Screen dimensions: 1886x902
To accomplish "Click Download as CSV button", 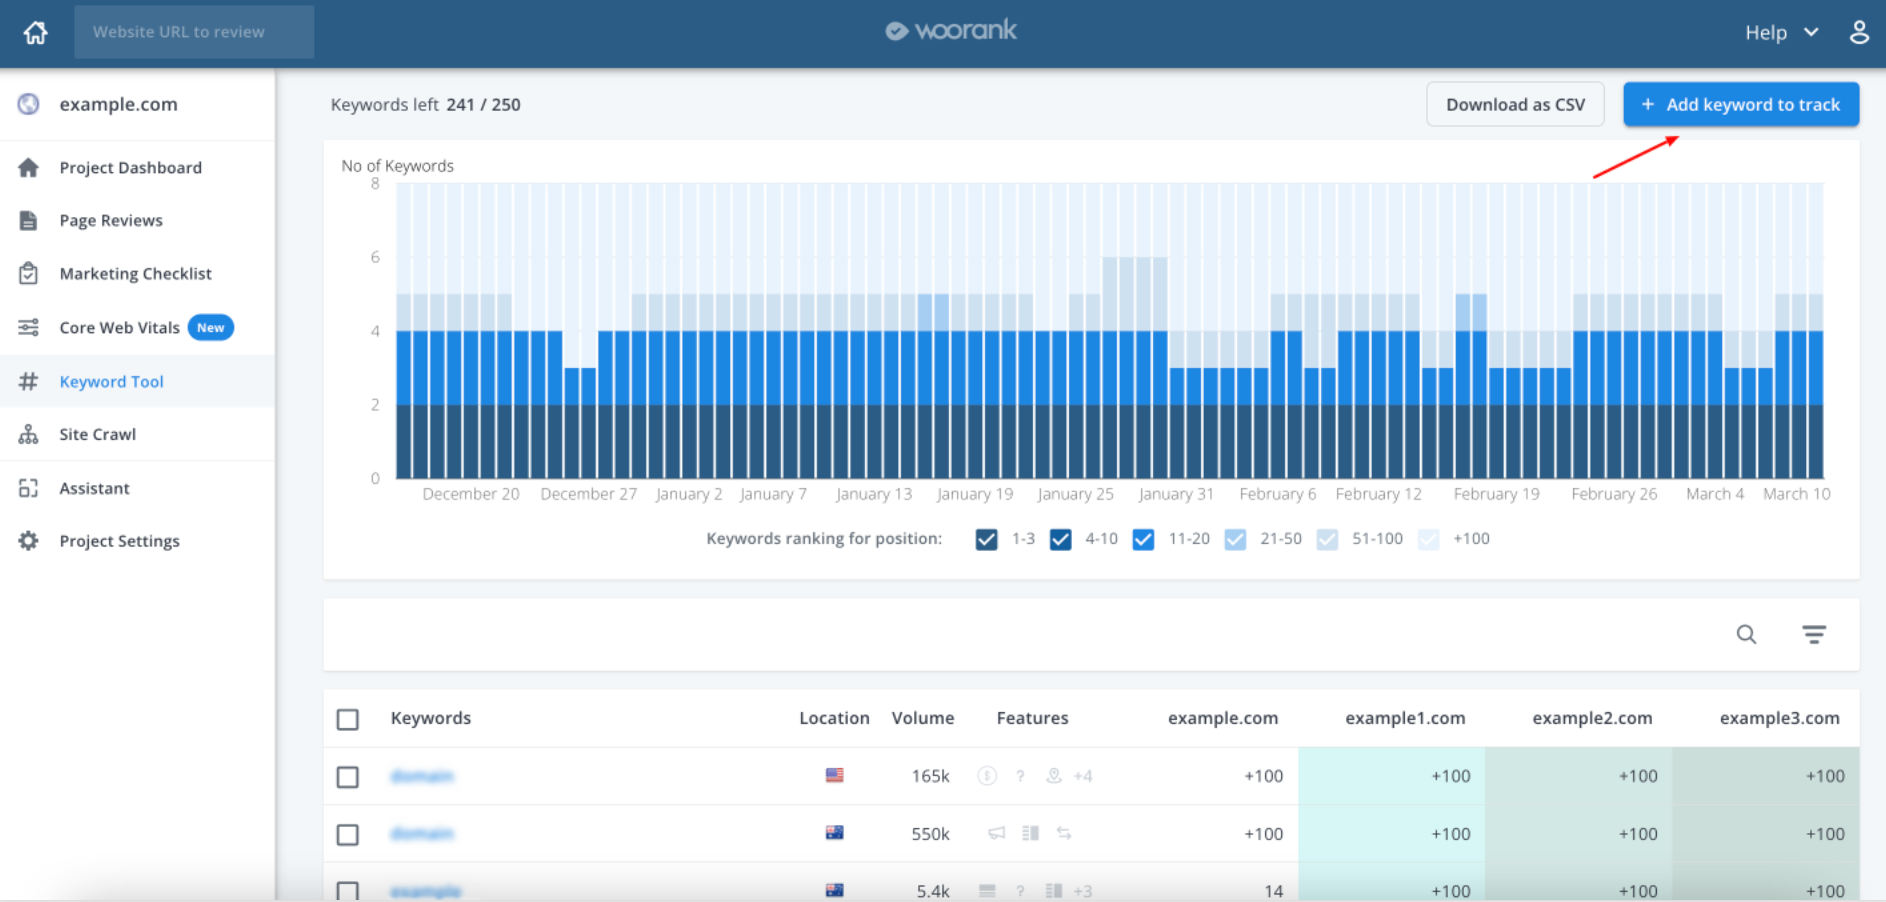I will pos(1515,104).
